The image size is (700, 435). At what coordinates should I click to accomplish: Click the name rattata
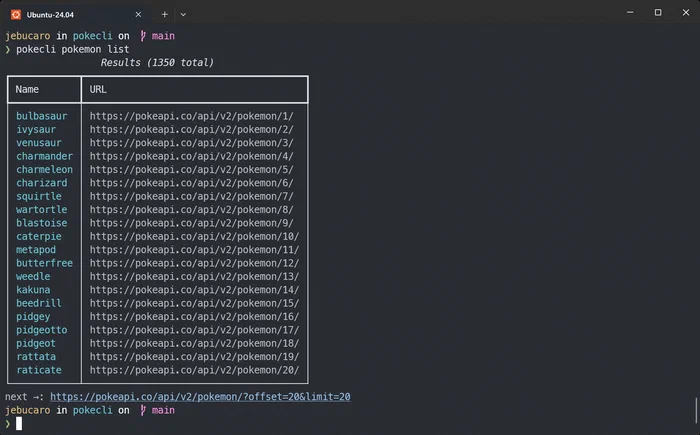(x=36, y=357)
